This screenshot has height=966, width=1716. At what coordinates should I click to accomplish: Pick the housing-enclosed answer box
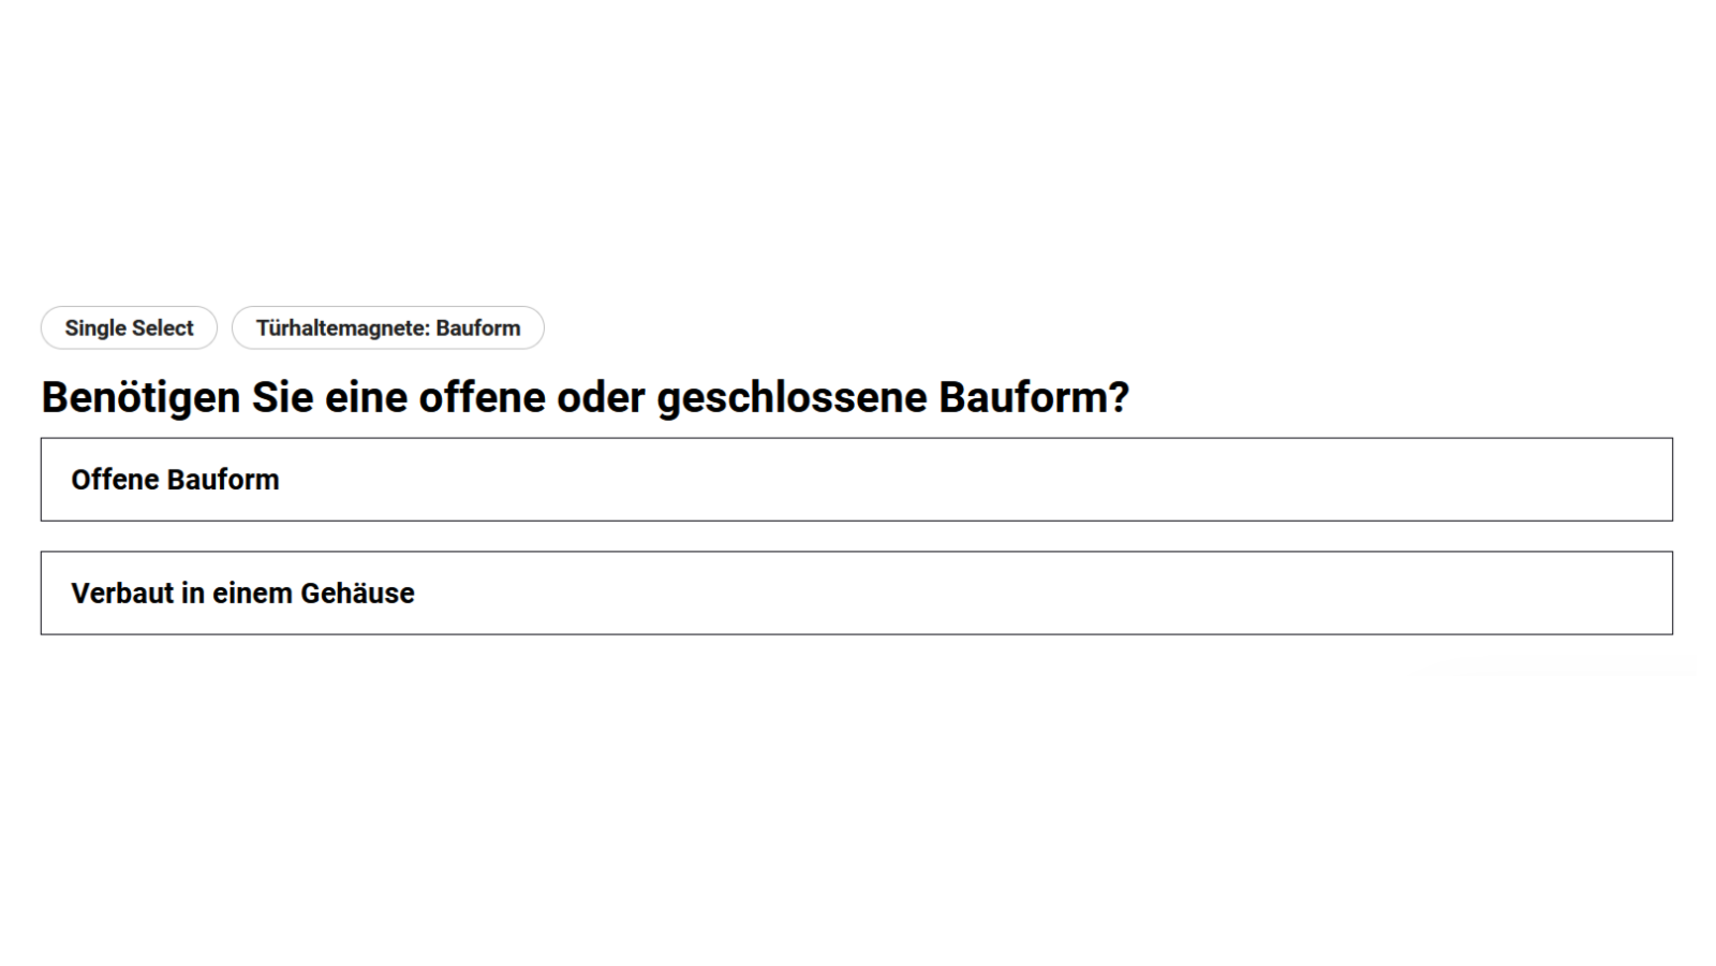point(856,593)
